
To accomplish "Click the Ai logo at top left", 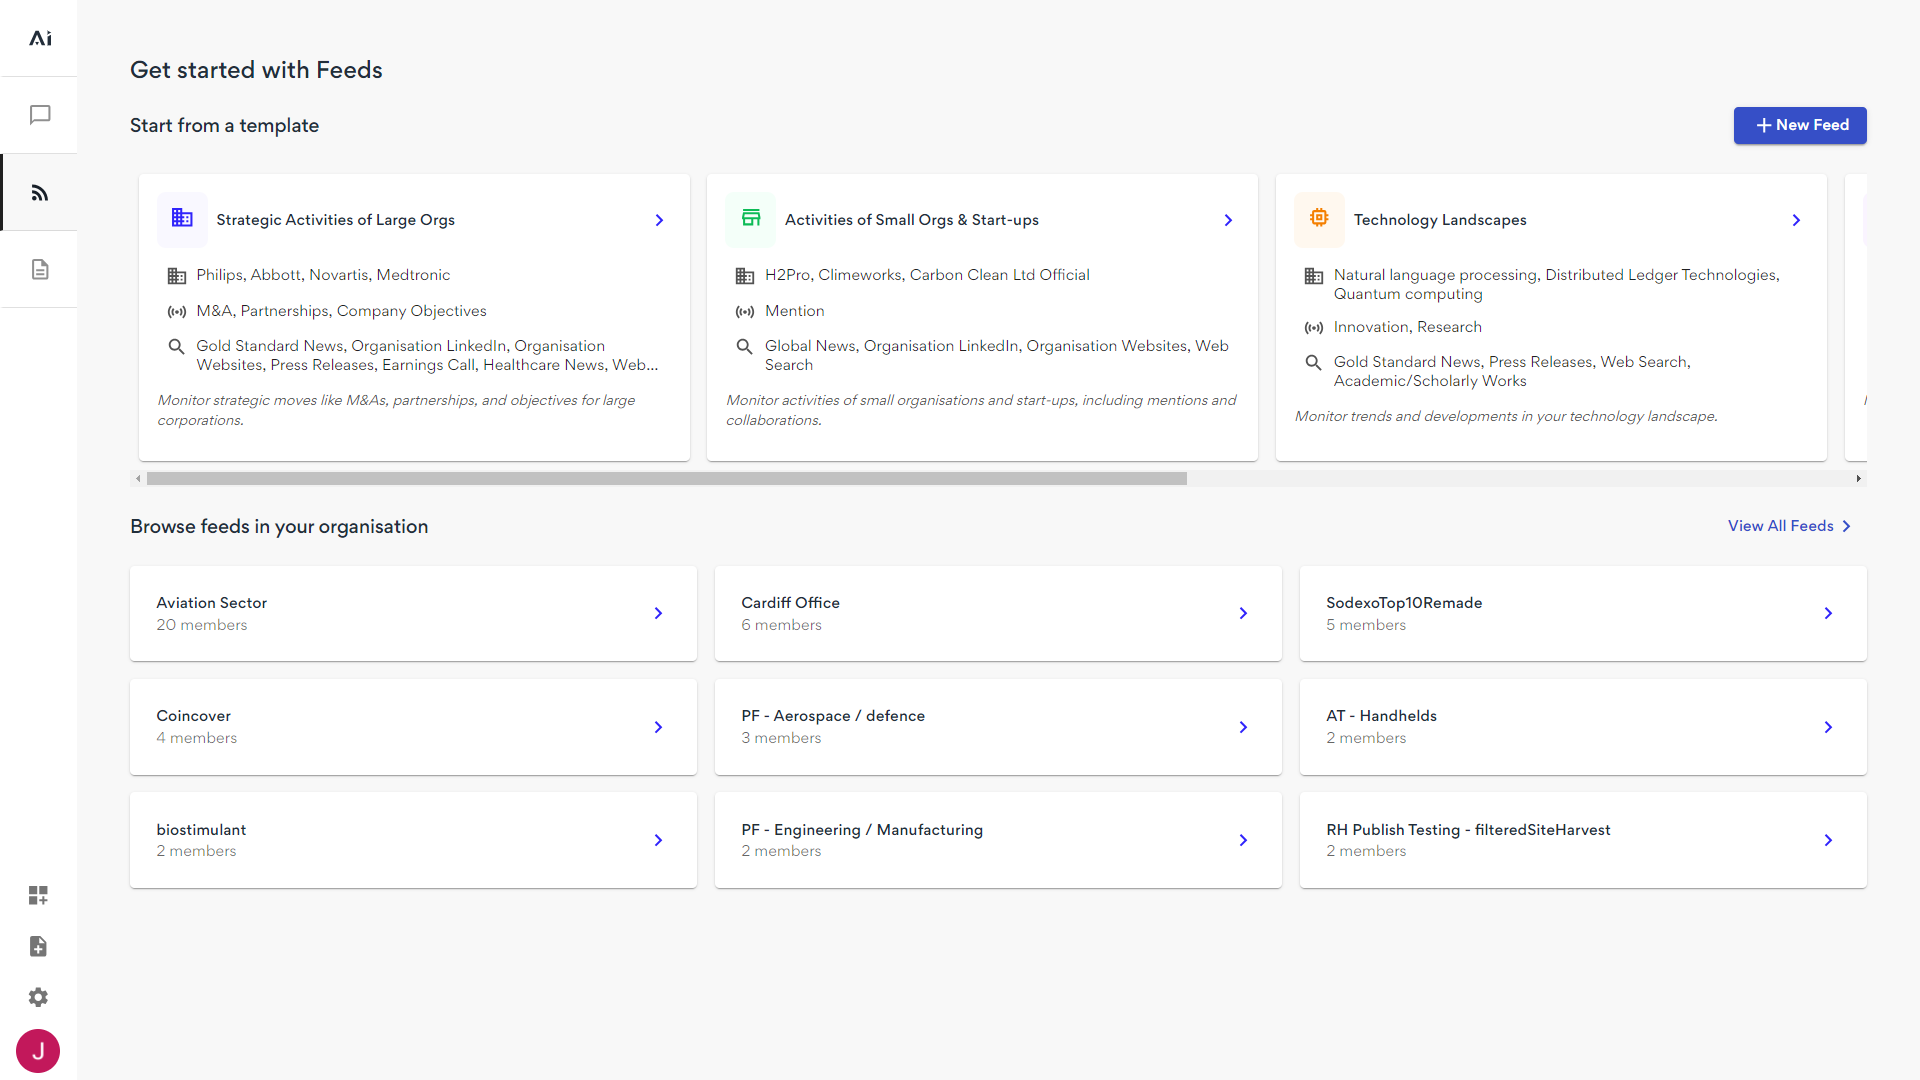I will pos(40,38).
